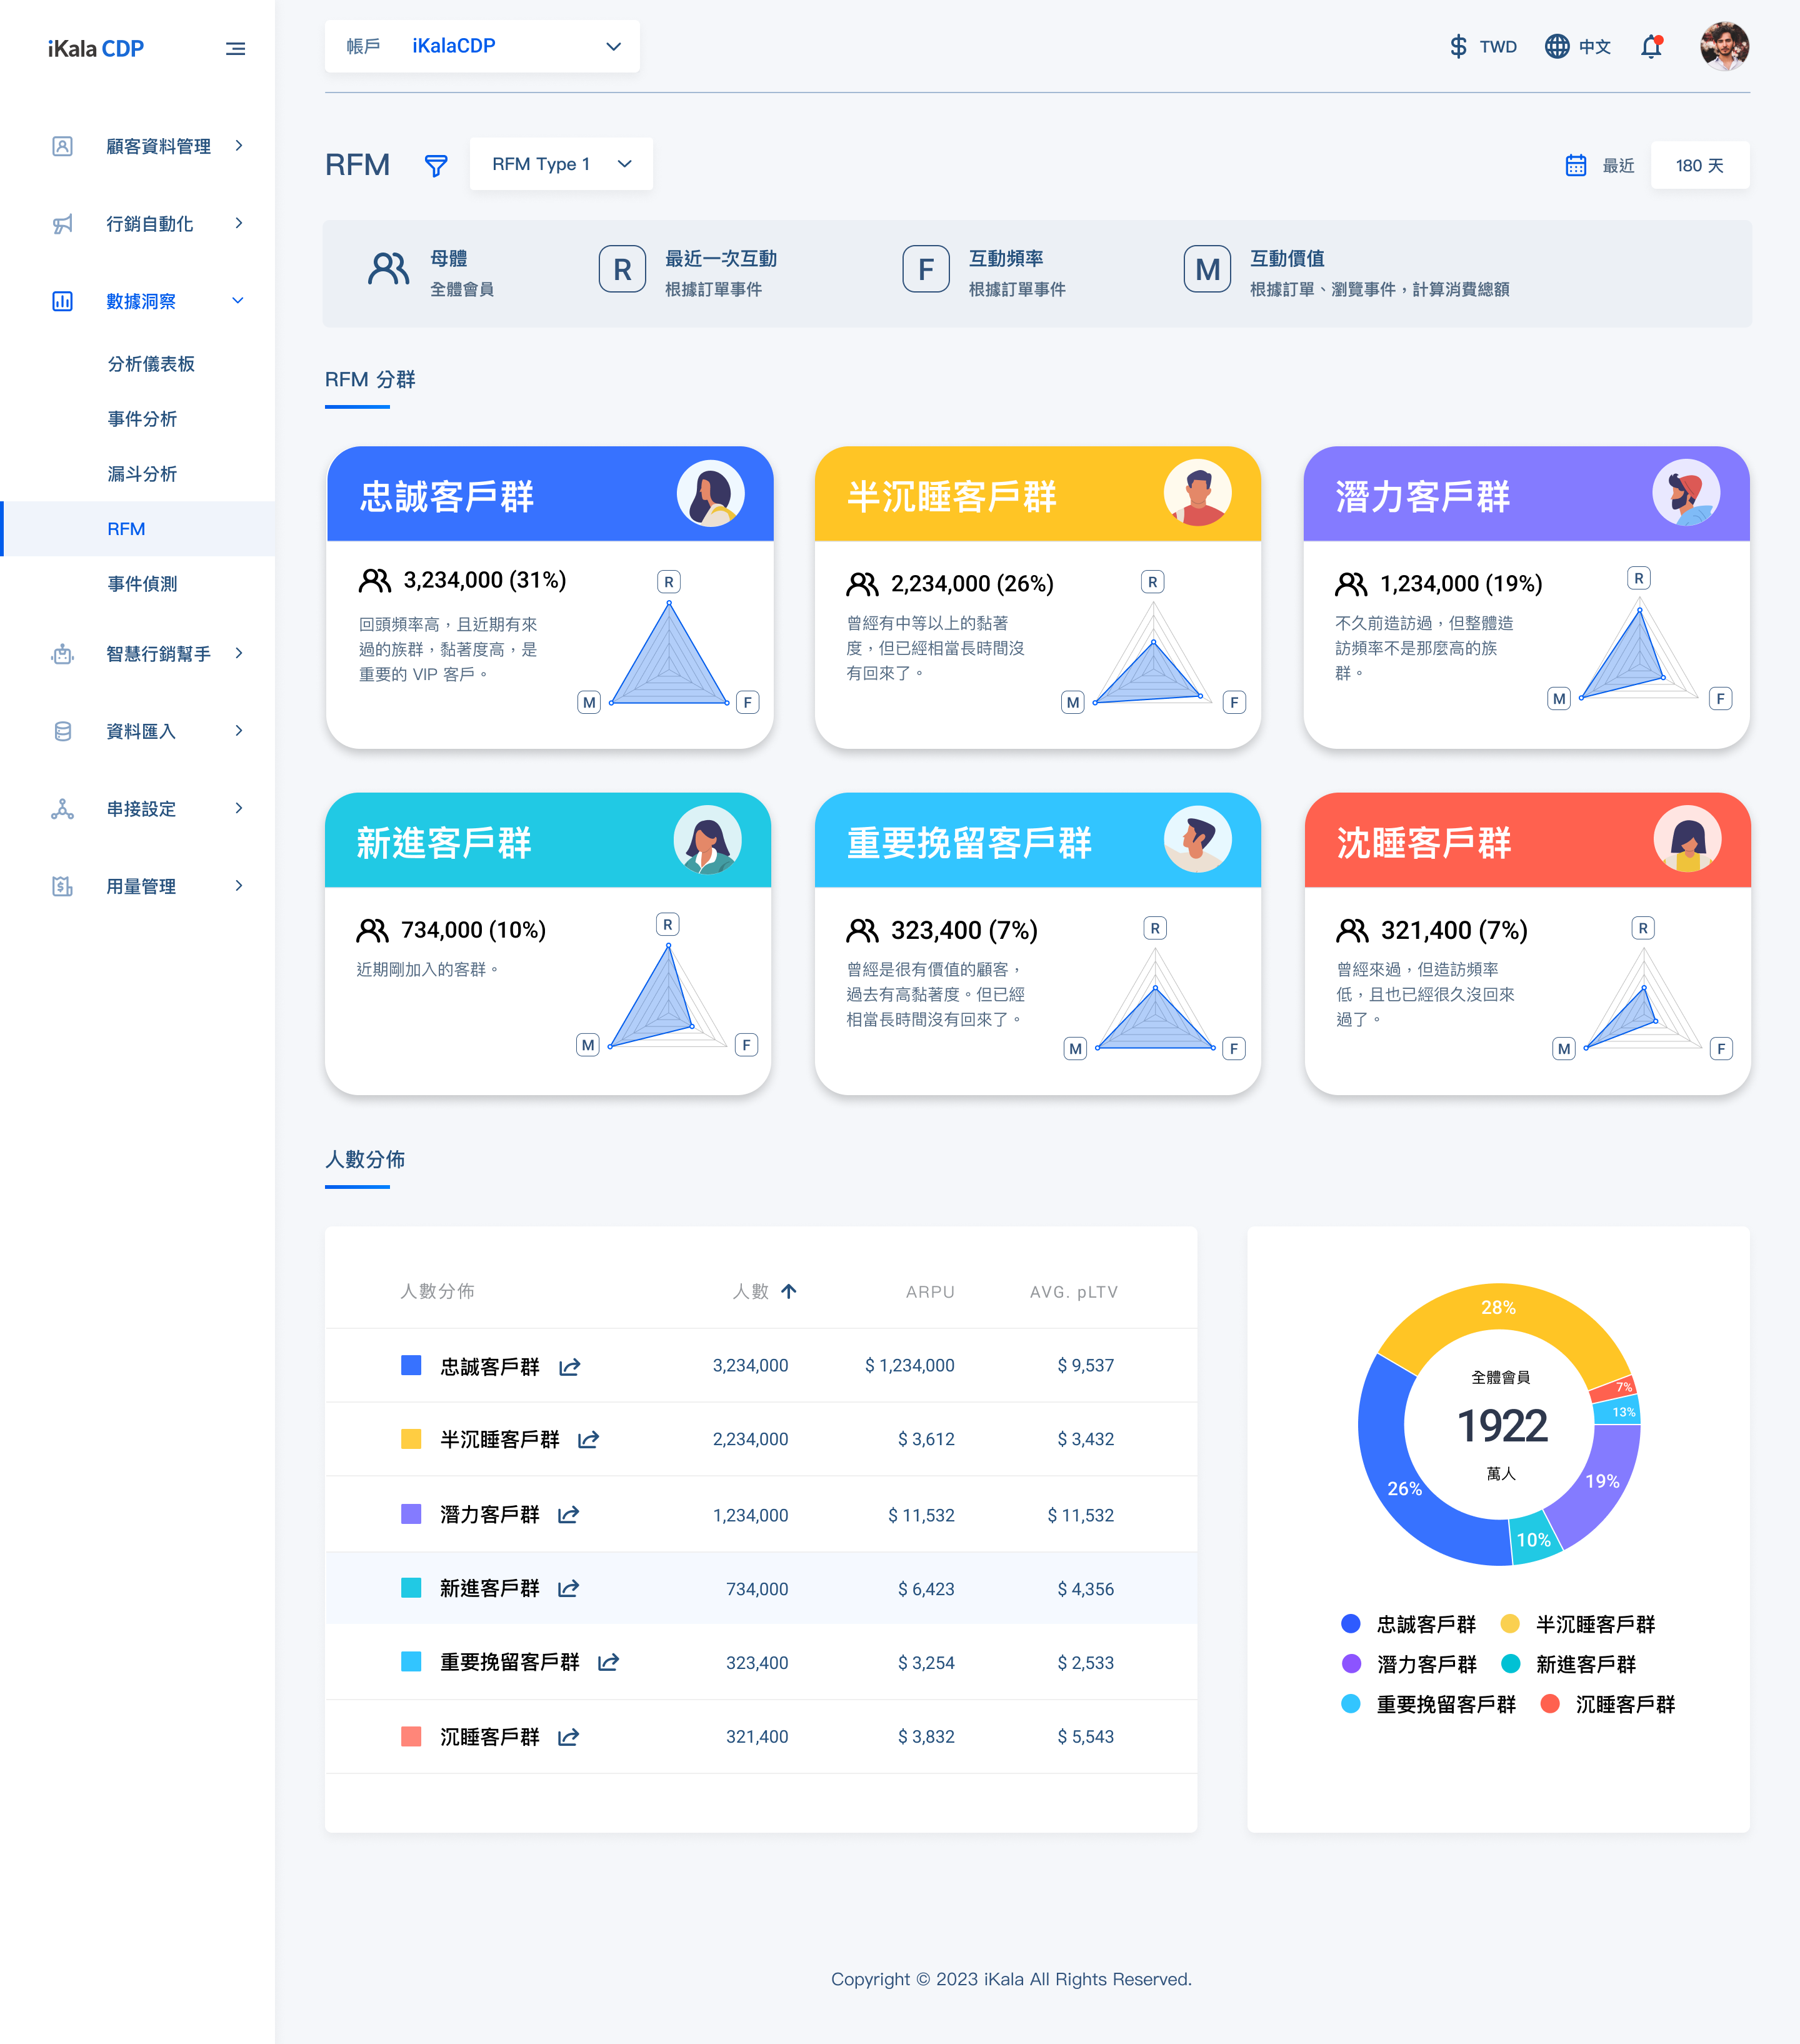
Task: Click the AVG. pLTV column header
Action: tap(1074, 1292)
